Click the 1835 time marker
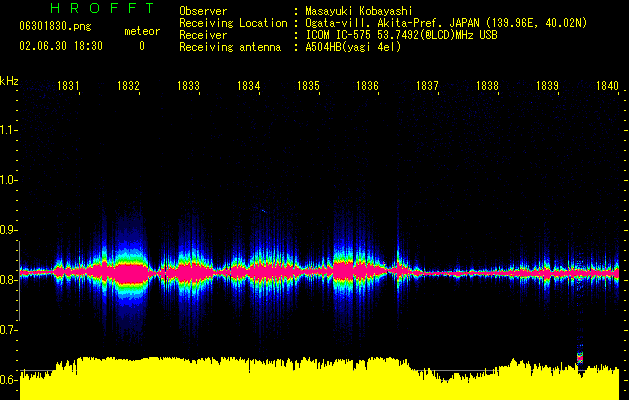Viewport: 629px width, 400px height. [308, 86]
